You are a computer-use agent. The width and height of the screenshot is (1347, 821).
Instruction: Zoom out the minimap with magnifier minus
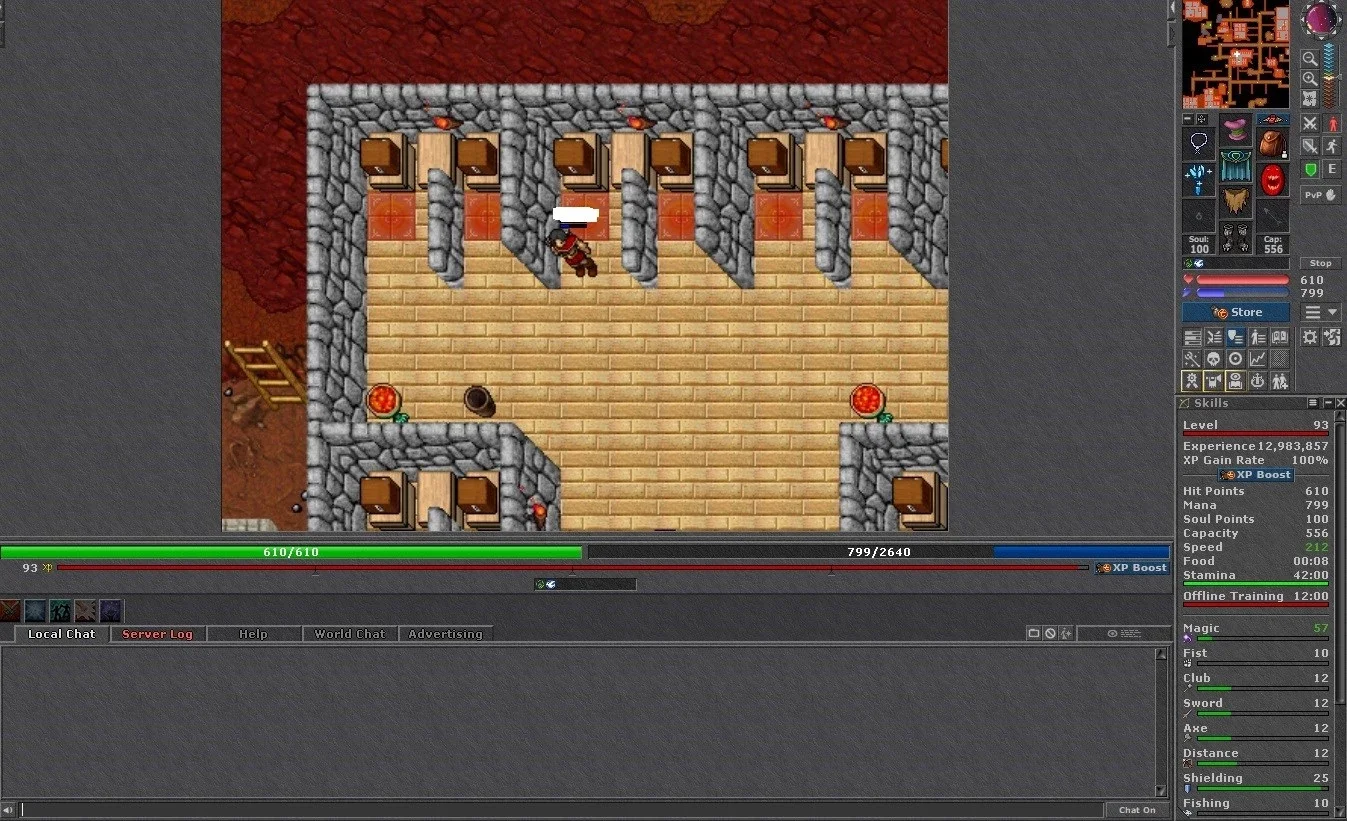pyautogui.click(x=1309, y=58)
